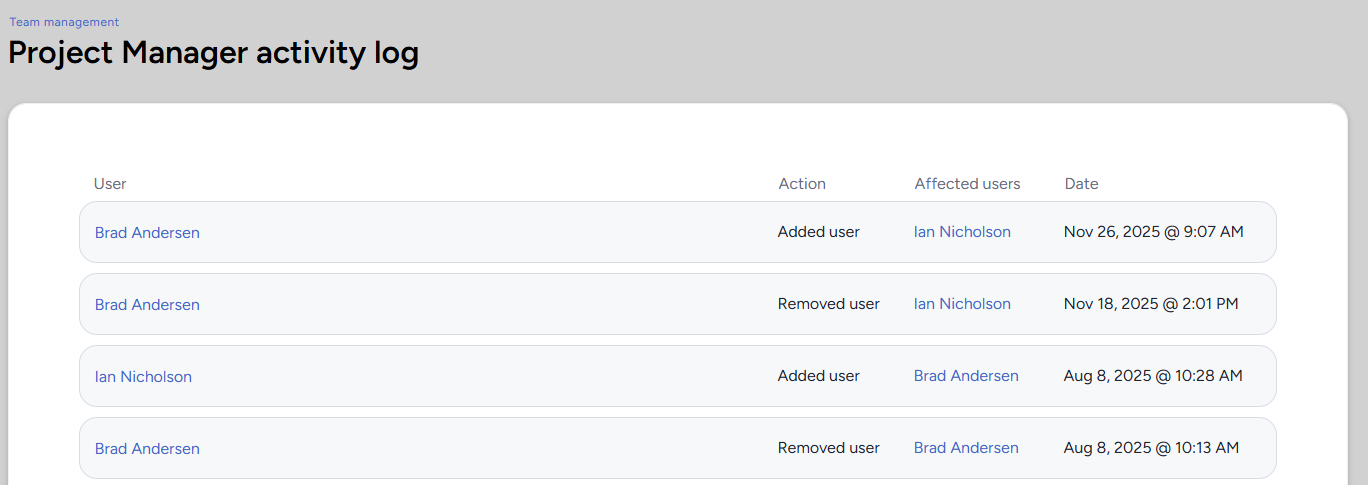Click the User column header
This screenshot has height=485, width=1368.
pyautogui.click(x=110, y=184)
